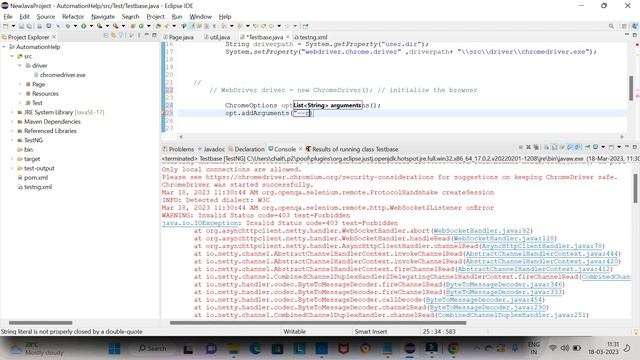
Task: Switch to the util.java editor tab
Action: (x=217, y=37)
